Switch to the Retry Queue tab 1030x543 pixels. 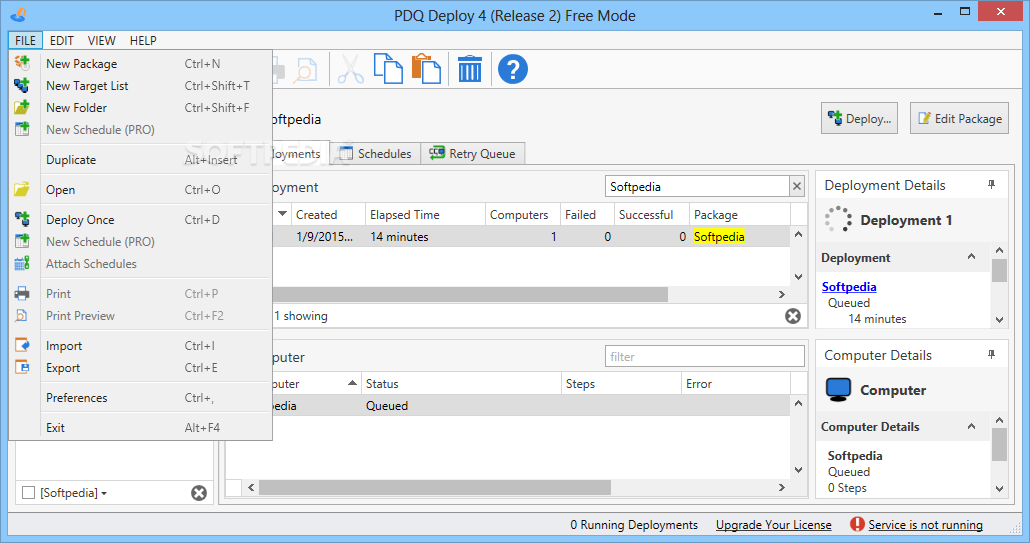(x=473, y=154)
